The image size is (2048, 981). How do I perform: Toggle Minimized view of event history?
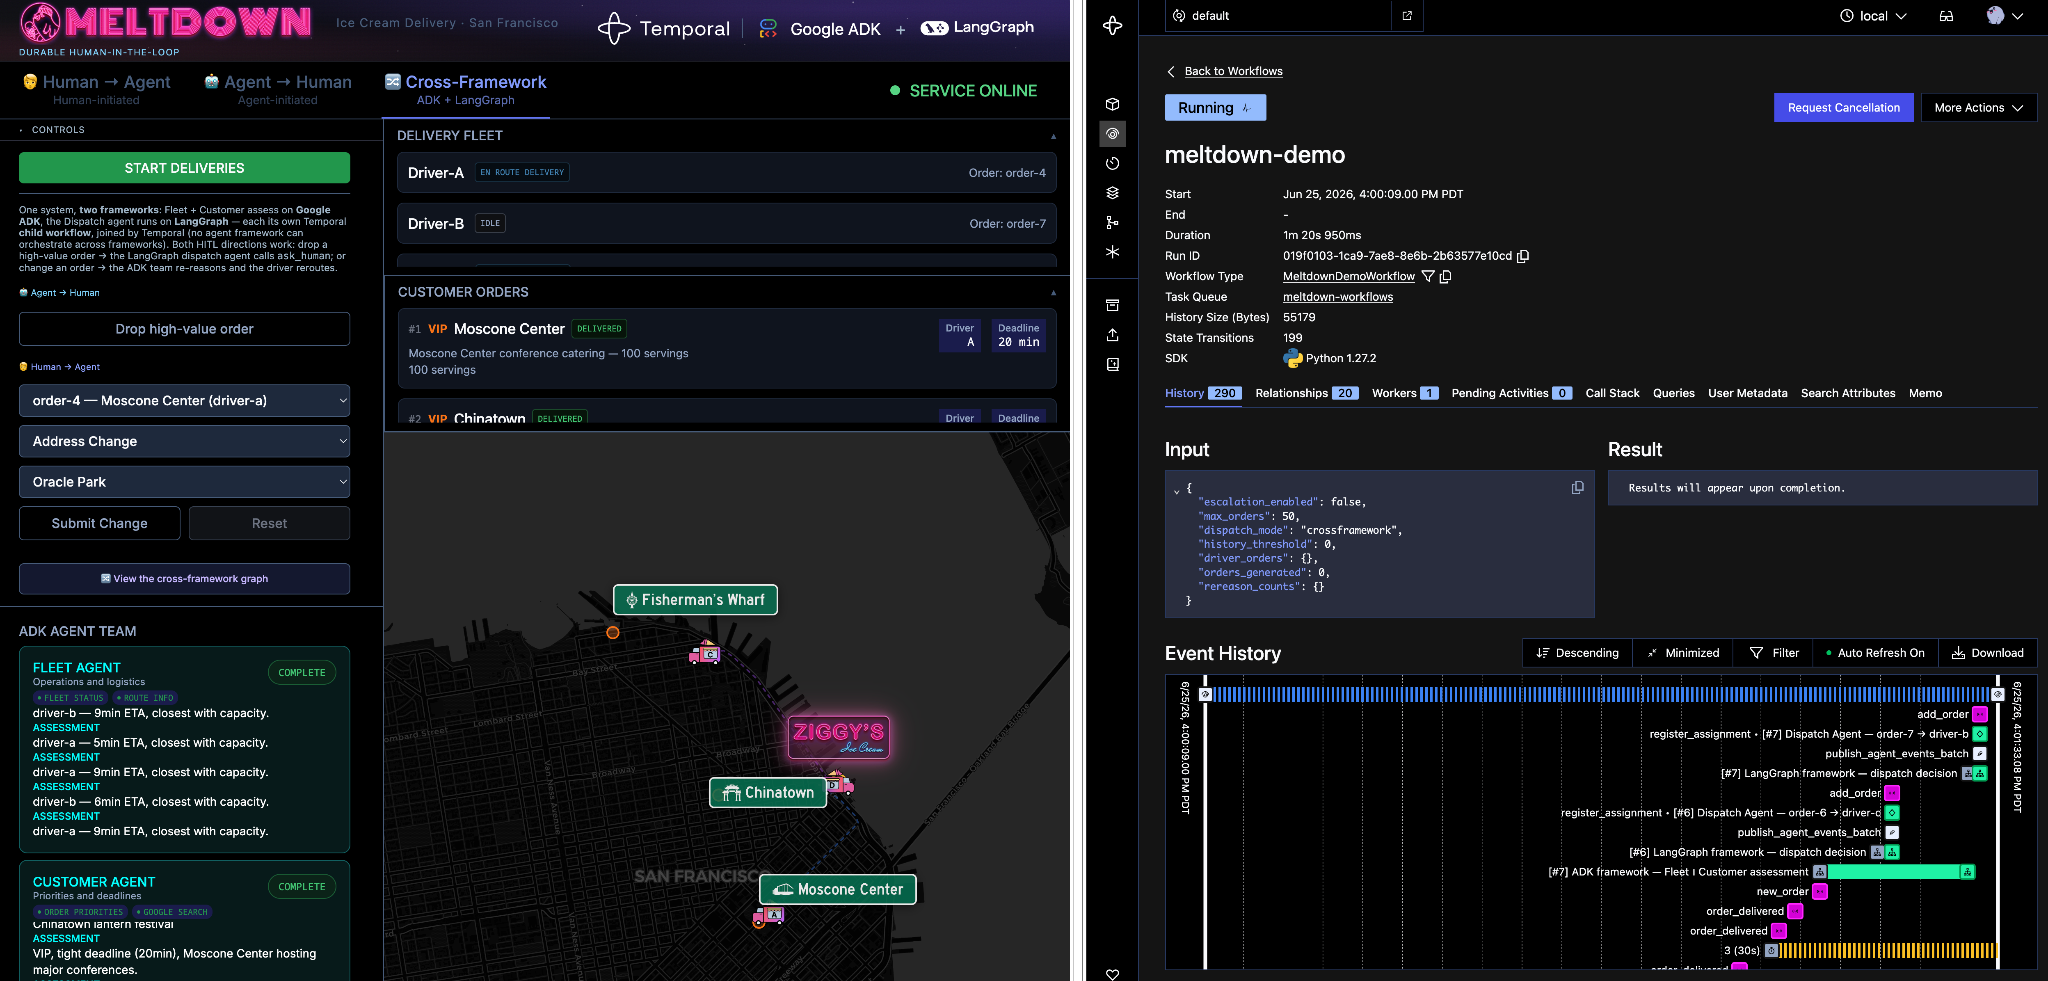click(1683, 653)
